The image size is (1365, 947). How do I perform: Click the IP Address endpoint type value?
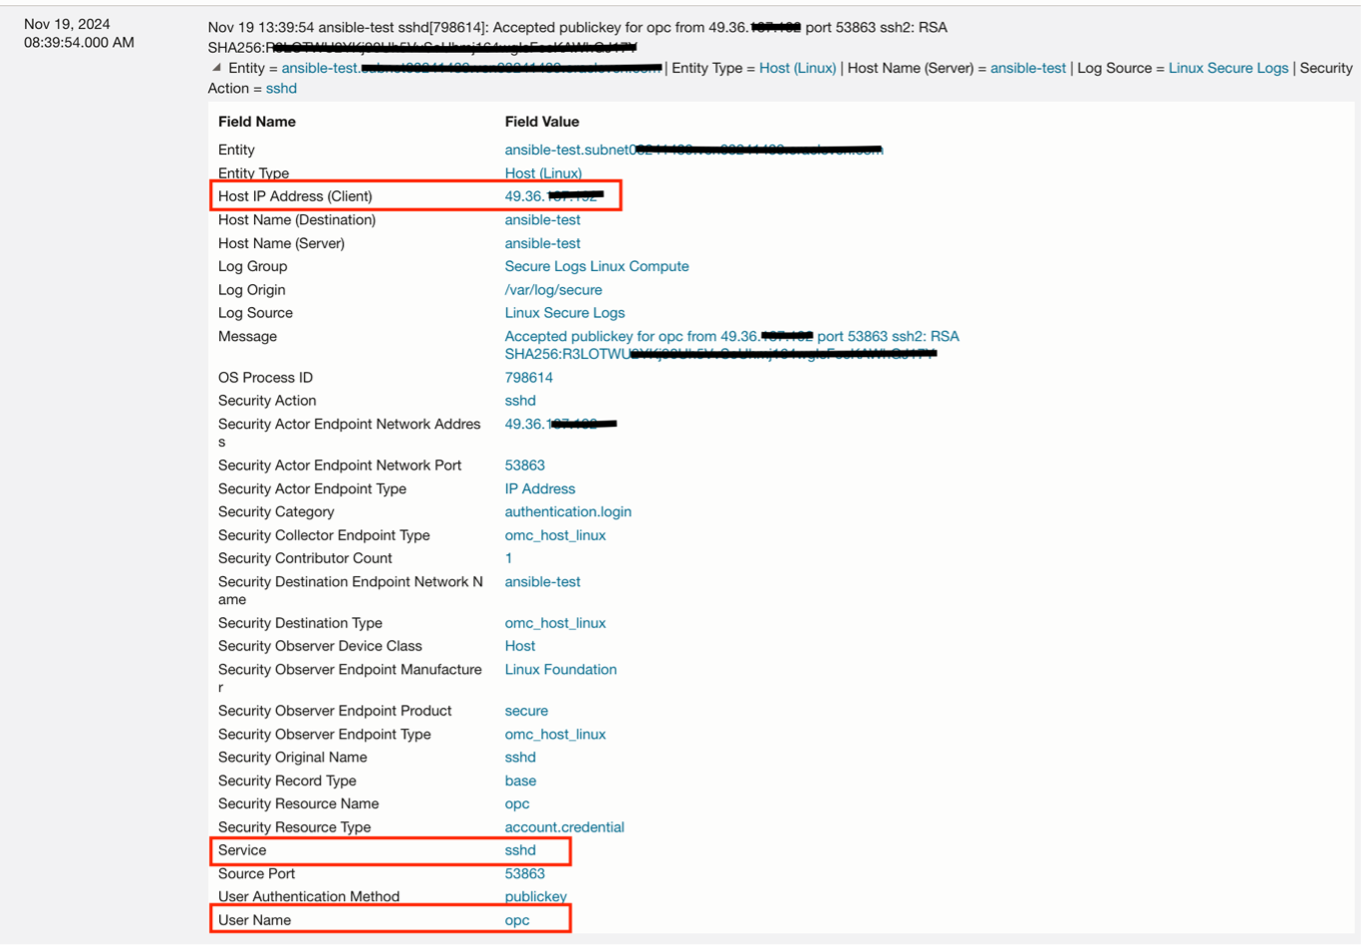coord(539,489)
